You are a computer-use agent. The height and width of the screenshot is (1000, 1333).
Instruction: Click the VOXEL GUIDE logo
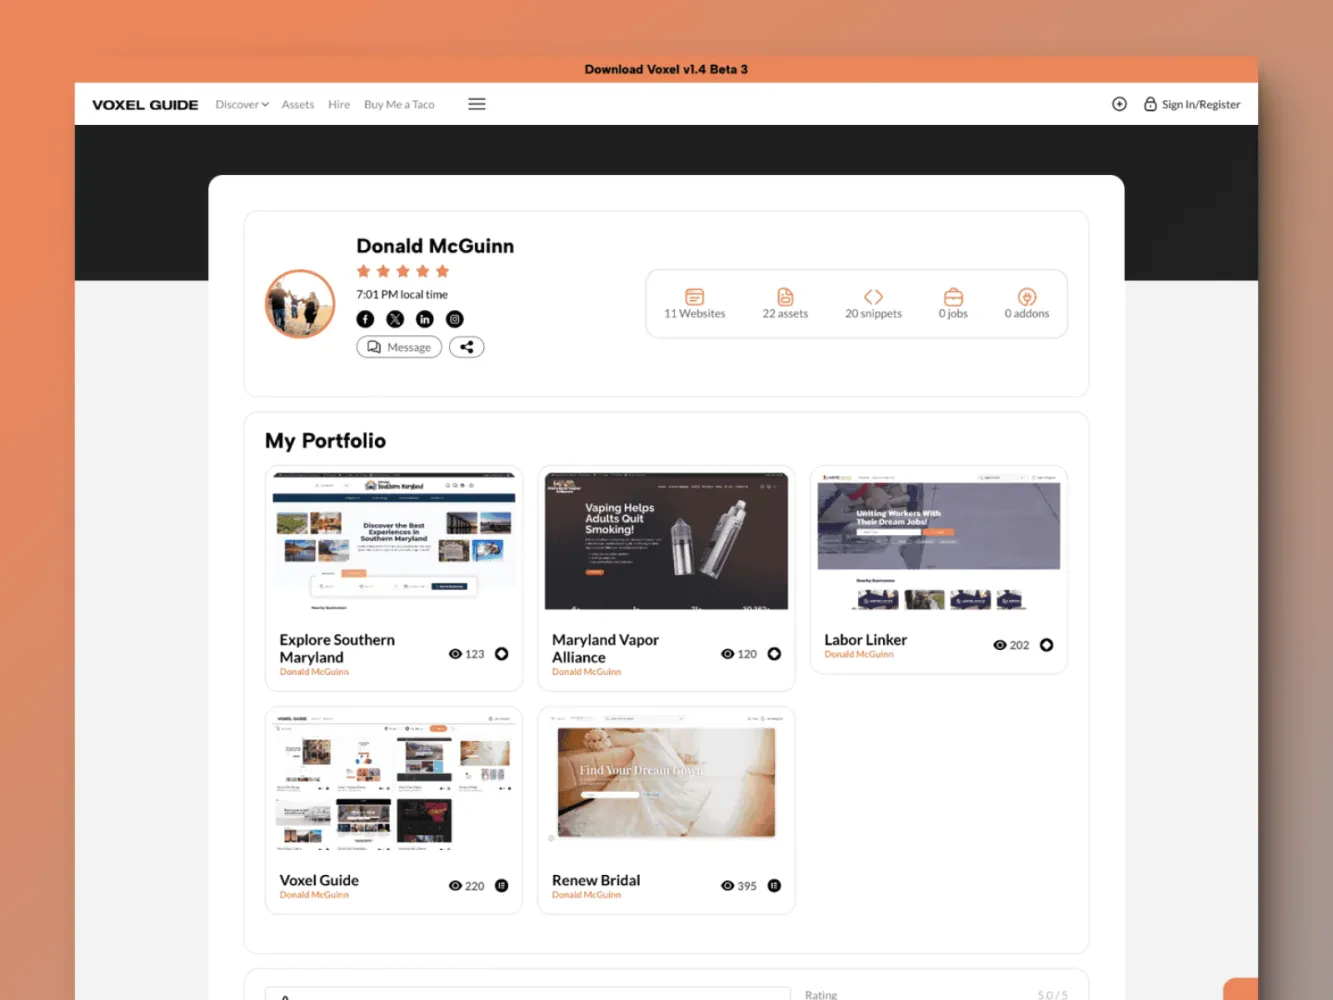click(x=145, y=104)
